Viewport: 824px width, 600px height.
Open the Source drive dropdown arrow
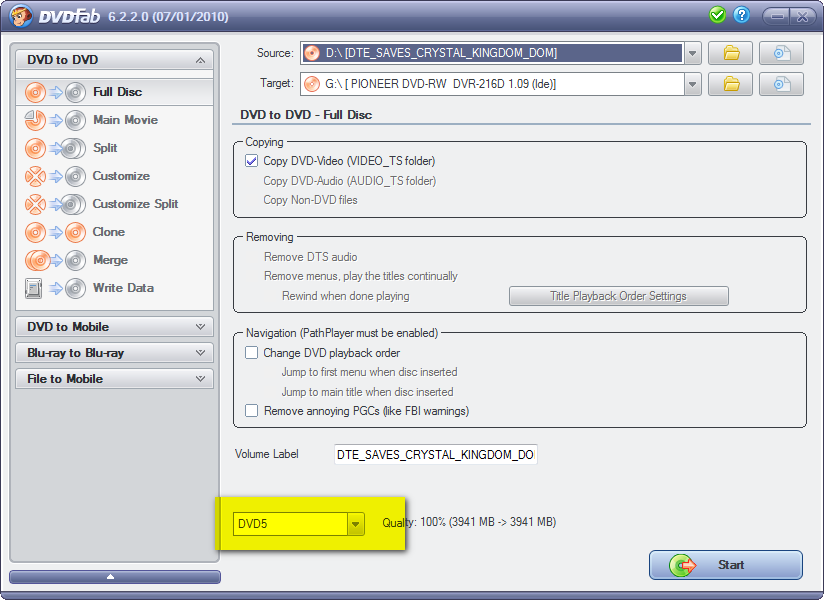[693, 53]
